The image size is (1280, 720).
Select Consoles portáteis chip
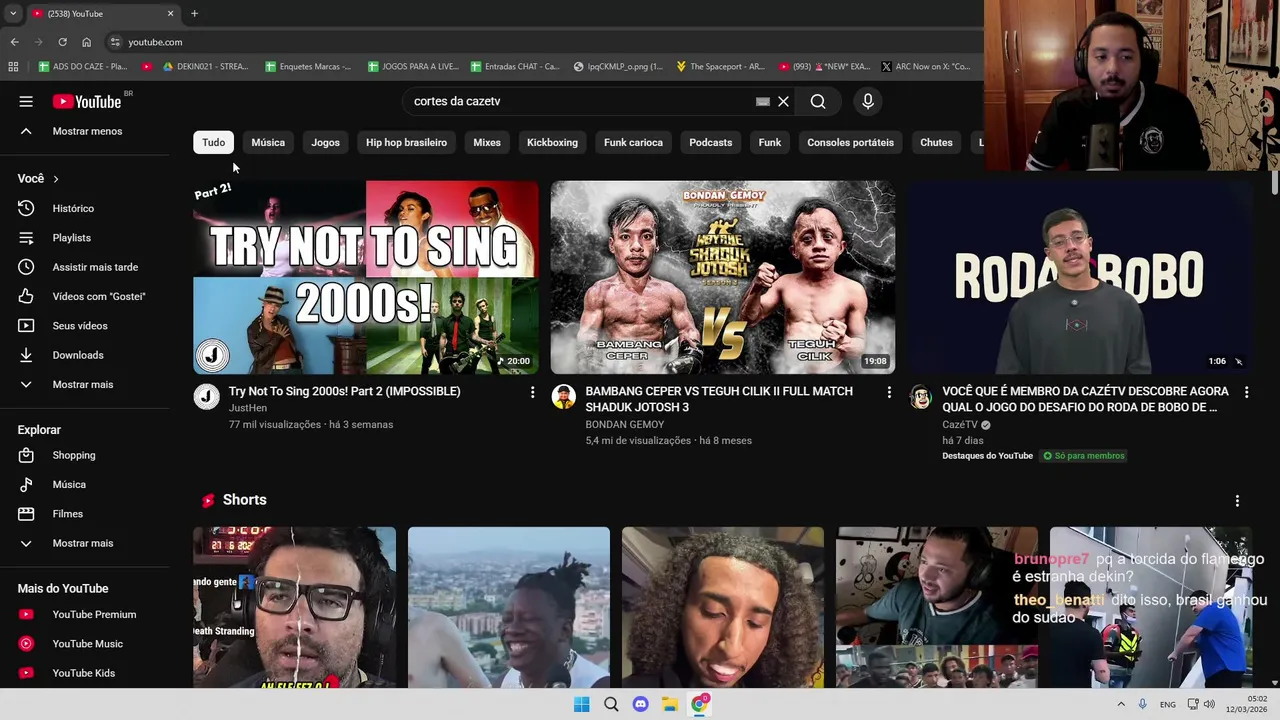tap(850, 142)
